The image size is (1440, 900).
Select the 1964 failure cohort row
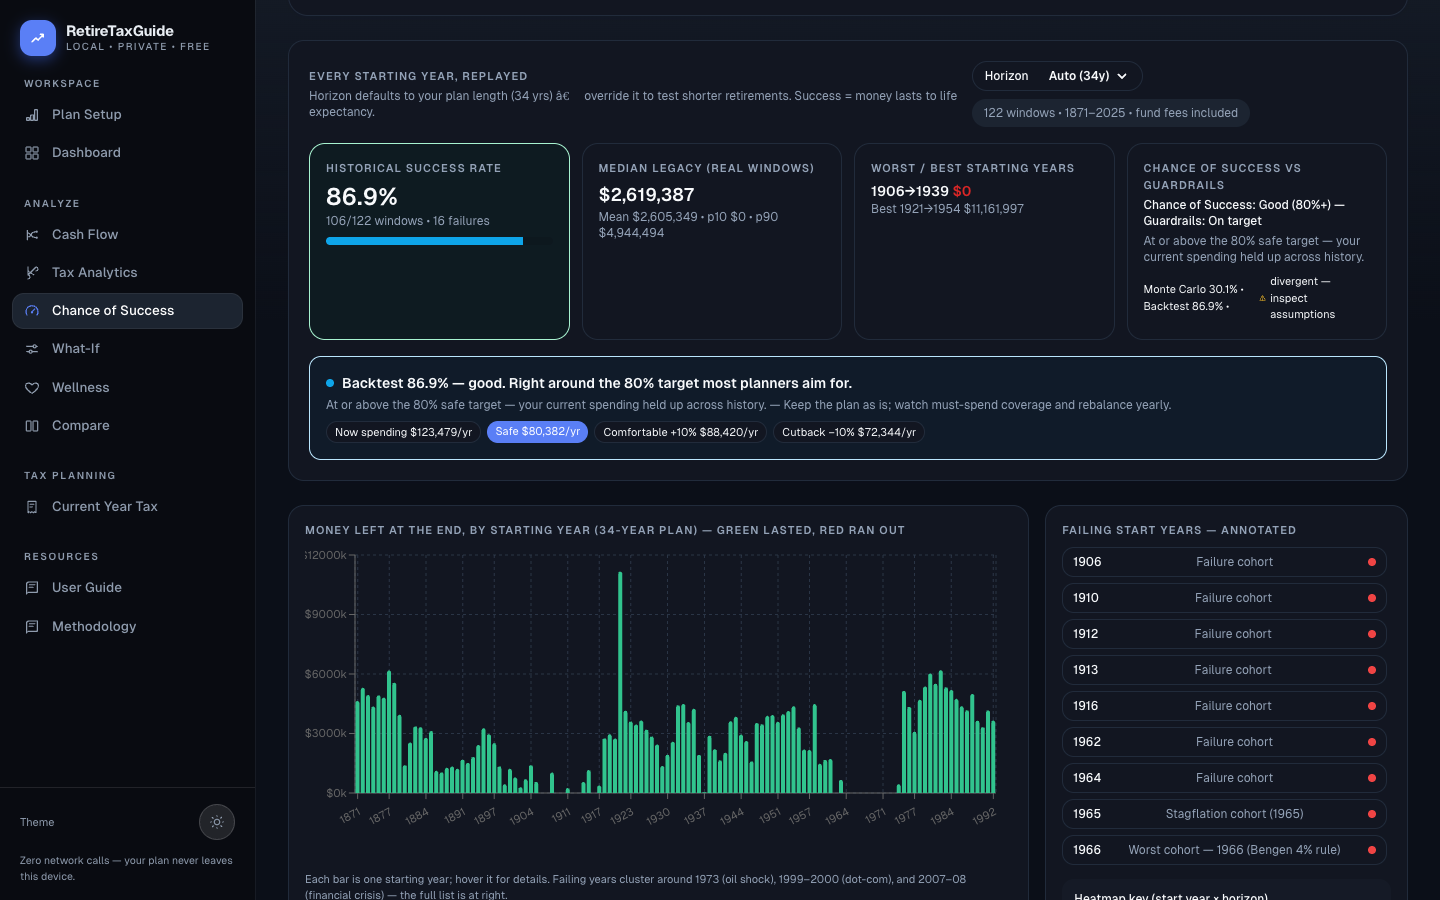pos(1224,778)
